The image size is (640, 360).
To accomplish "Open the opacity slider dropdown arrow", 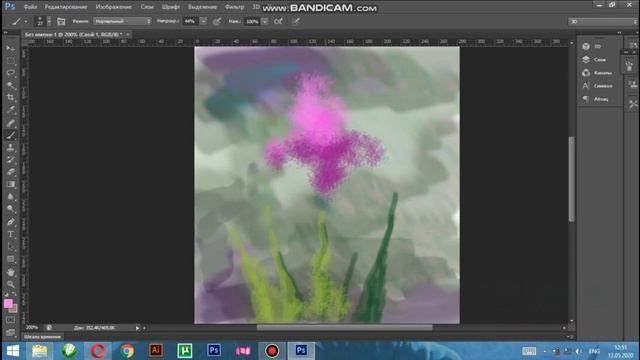I will coord(203,21).
